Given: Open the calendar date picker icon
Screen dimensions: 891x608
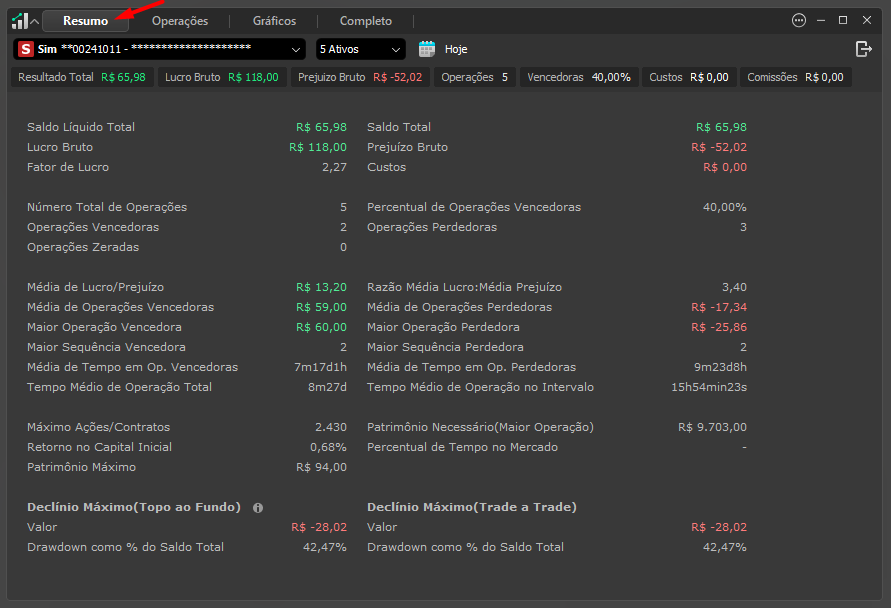Looking at the screenshot, I should [427, 49].
